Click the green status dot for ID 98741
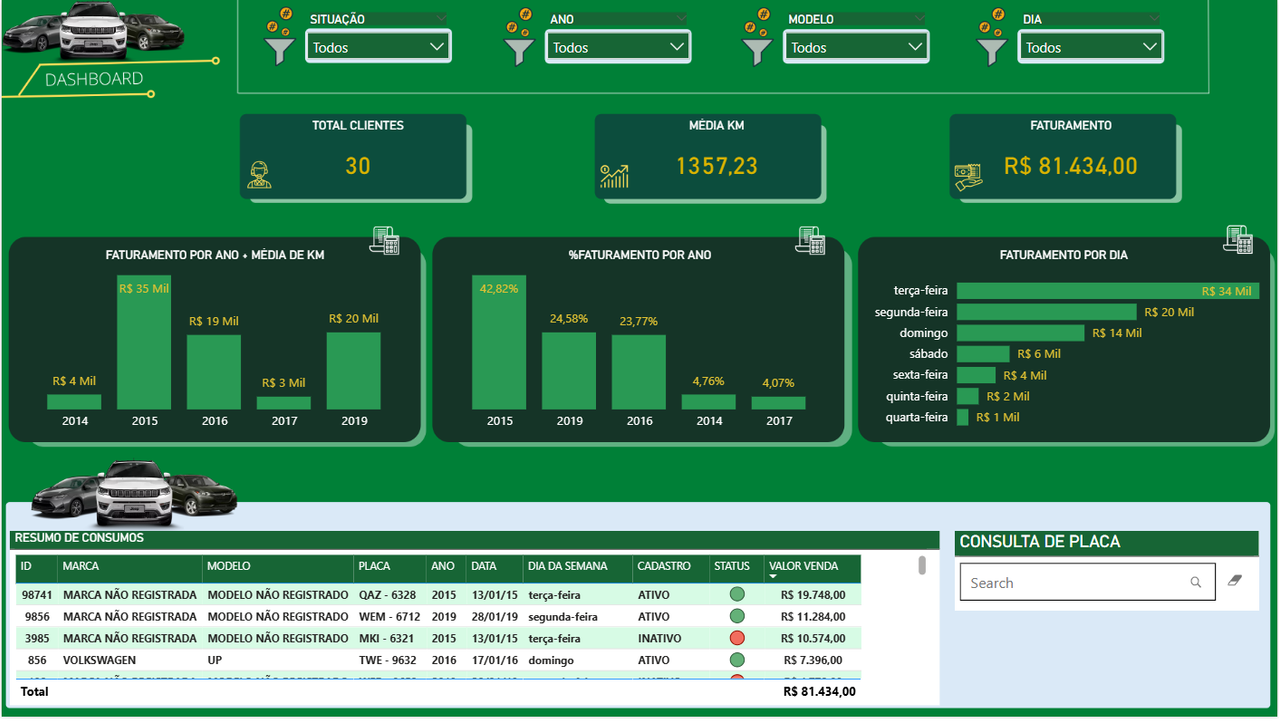The height and width of the screenshot is (723, 1279). pos(737,594)
